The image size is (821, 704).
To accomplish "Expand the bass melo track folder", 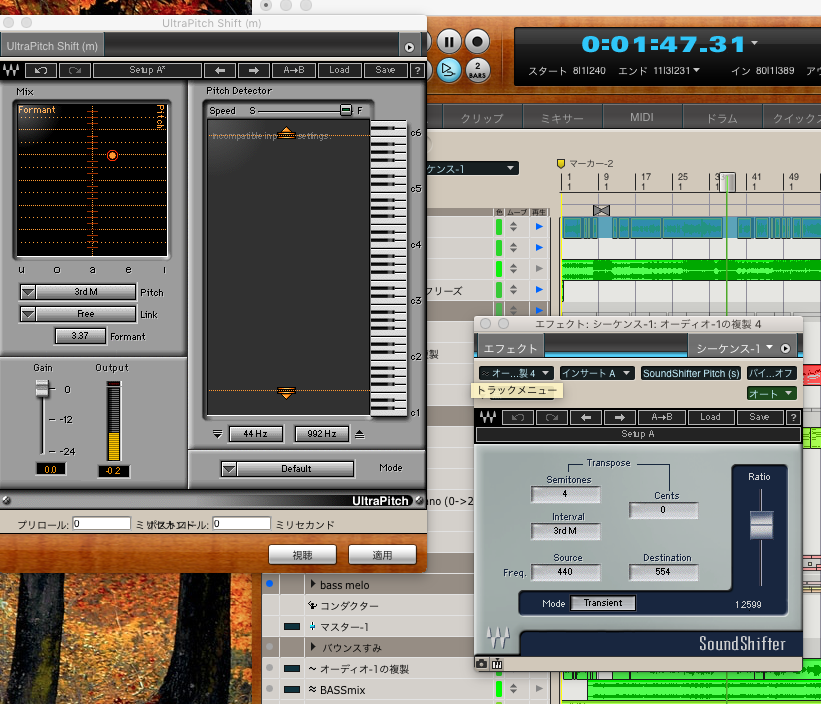I will [x=313, y=584].
